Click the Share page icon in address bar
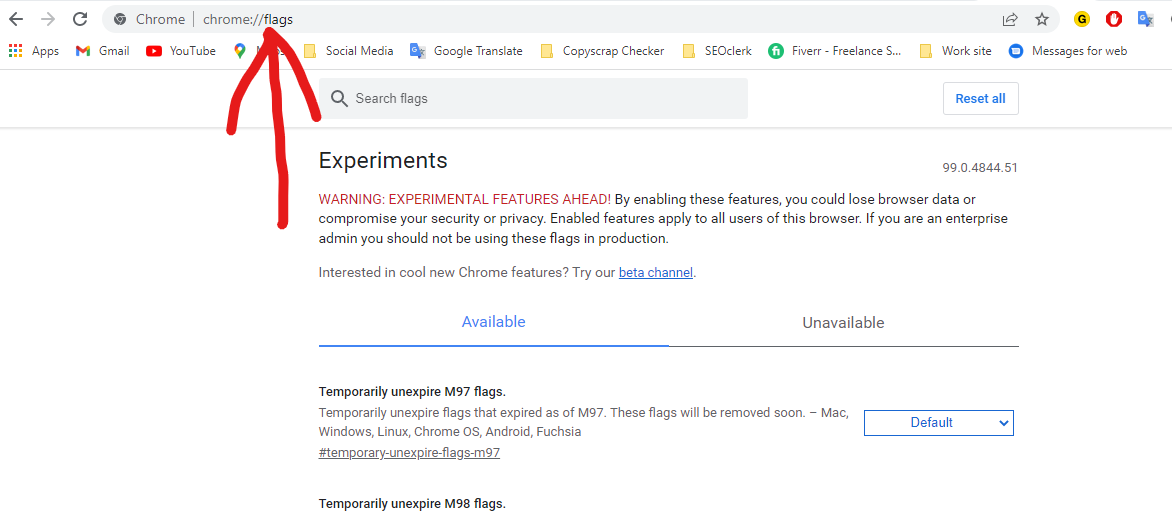Viewport: 1172px width, 513px height. (x=1010, y=19)
